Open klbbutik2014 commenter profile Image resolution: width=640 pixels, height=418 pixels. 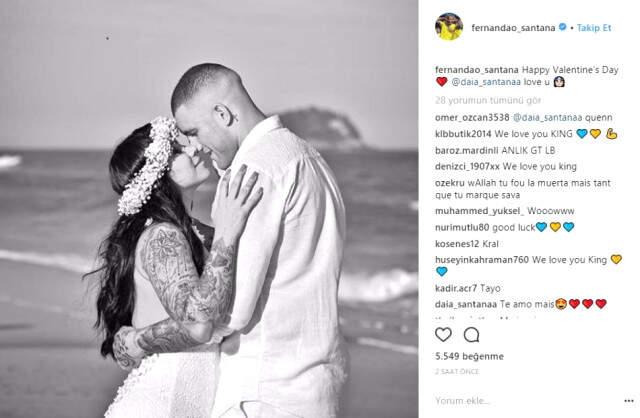point(463,134)
